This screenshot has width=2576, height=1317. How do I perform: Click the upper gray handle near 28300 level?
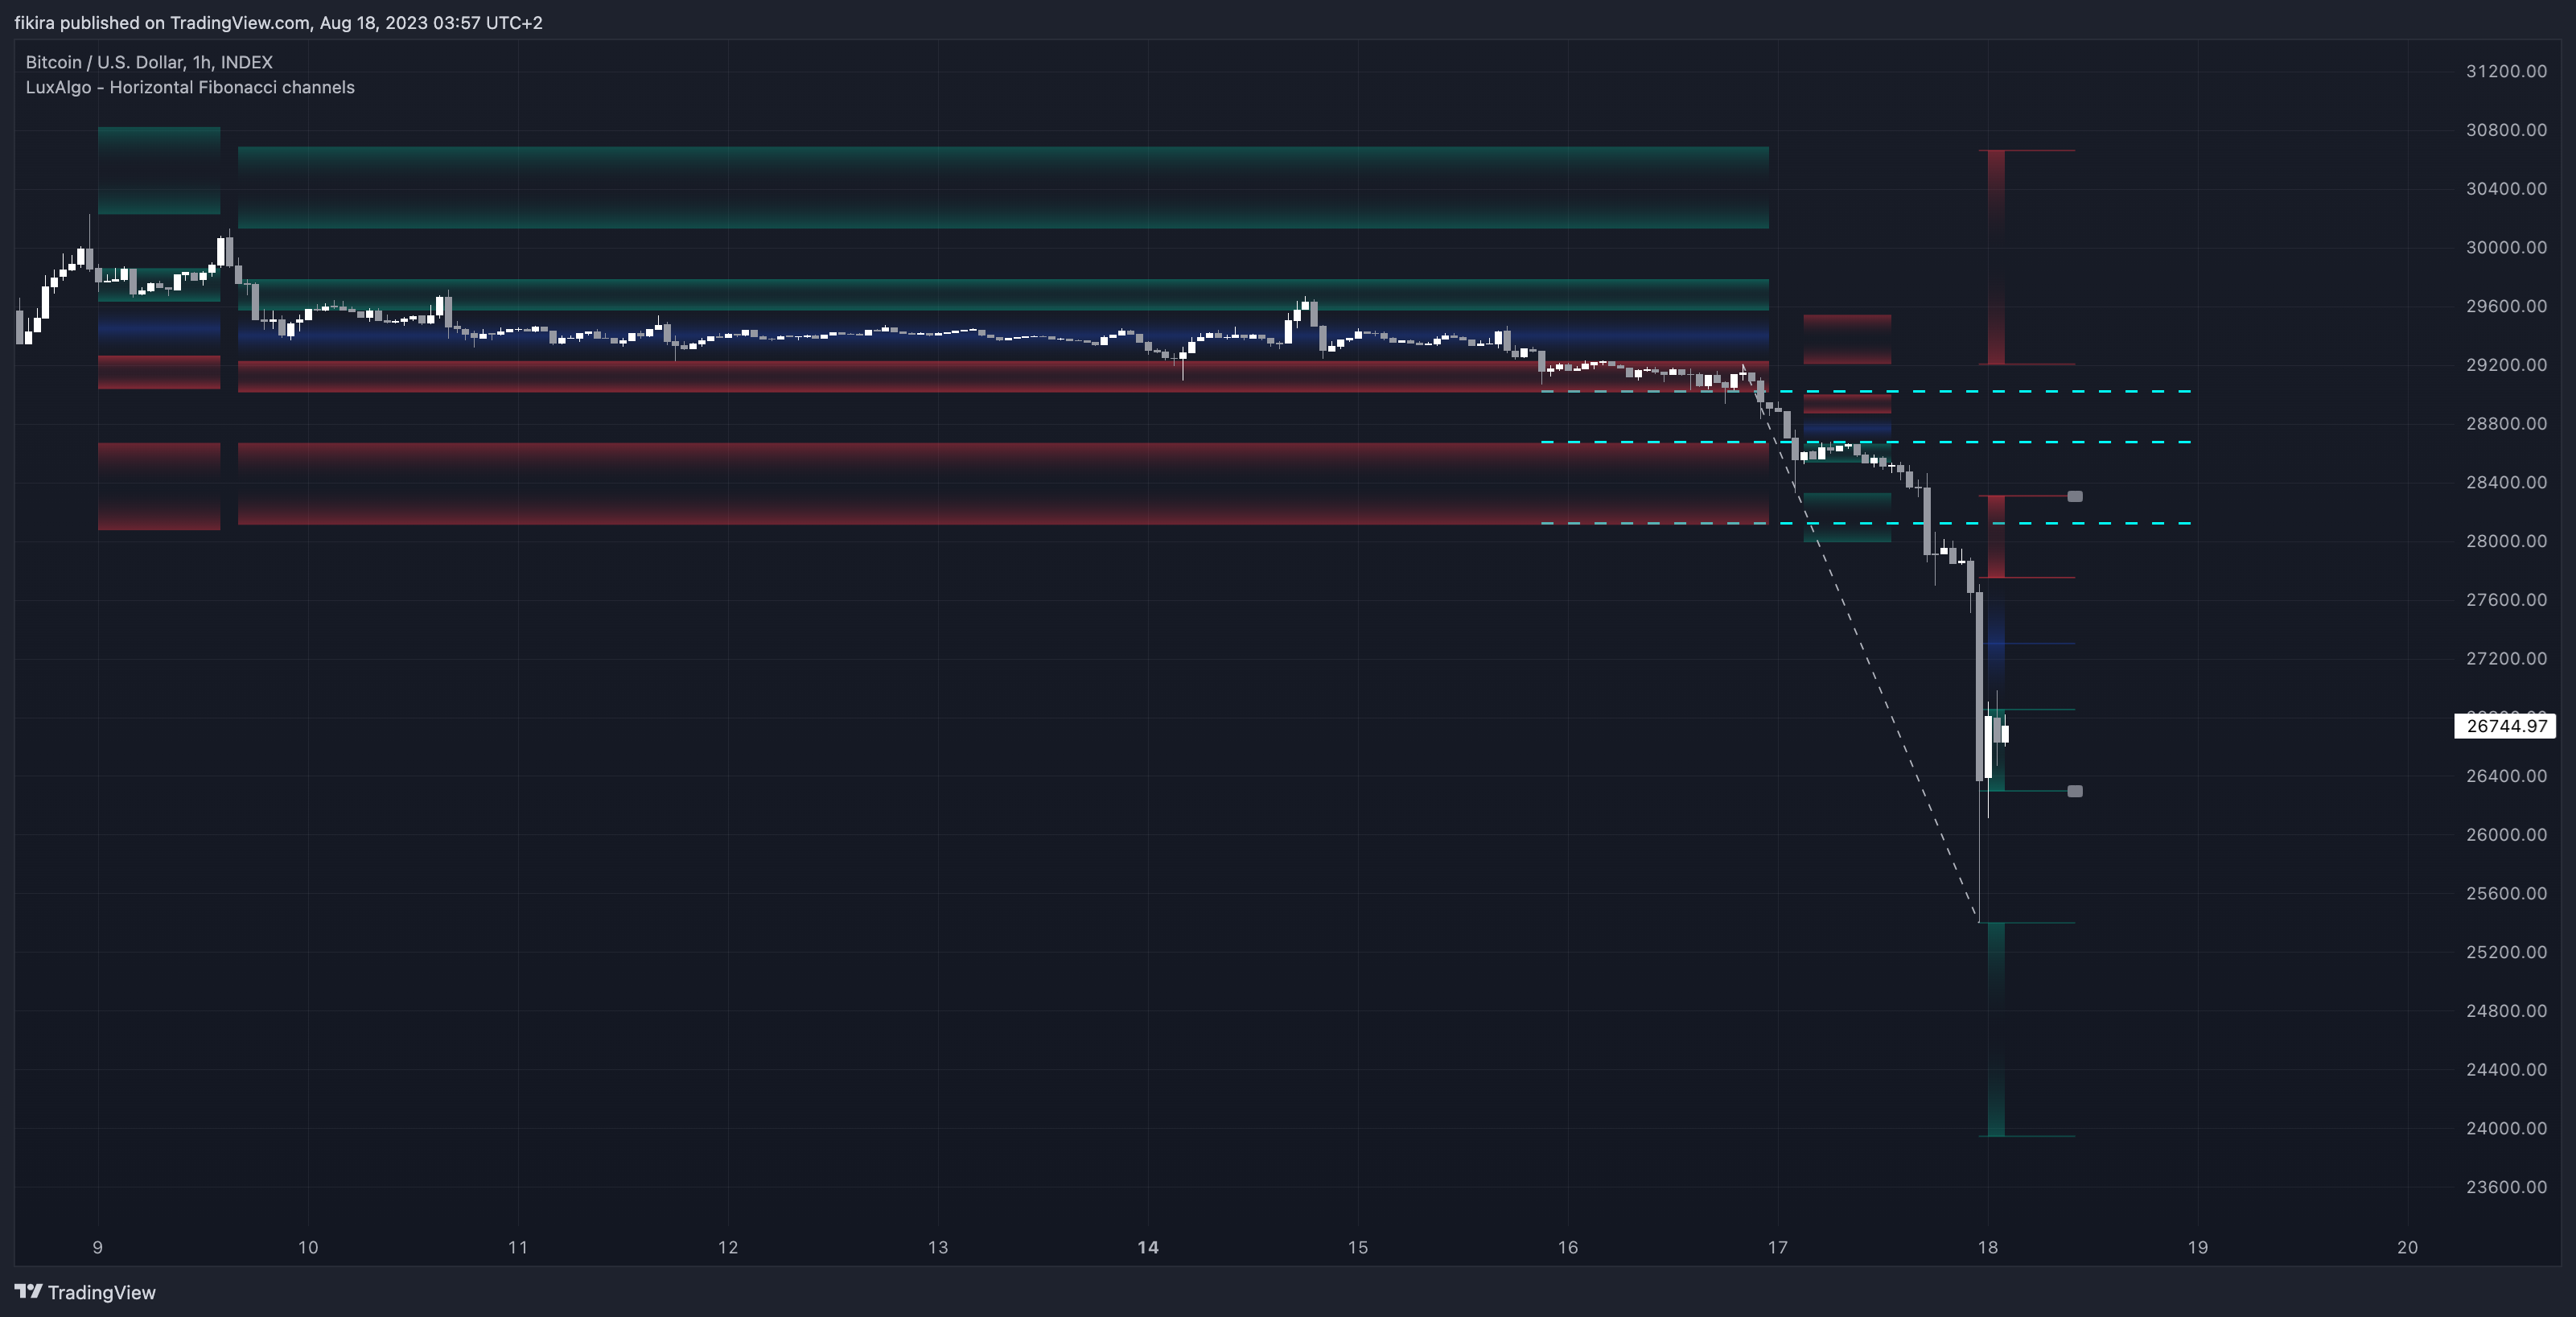(2075, 496)
